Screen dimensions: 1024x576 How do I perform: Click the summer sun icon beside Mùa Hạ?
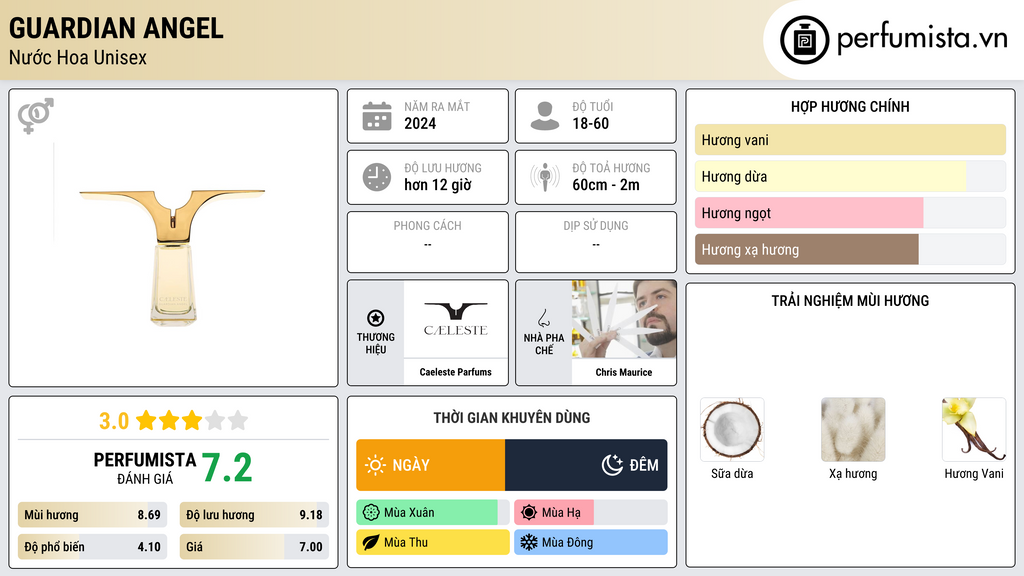(529, 513)
